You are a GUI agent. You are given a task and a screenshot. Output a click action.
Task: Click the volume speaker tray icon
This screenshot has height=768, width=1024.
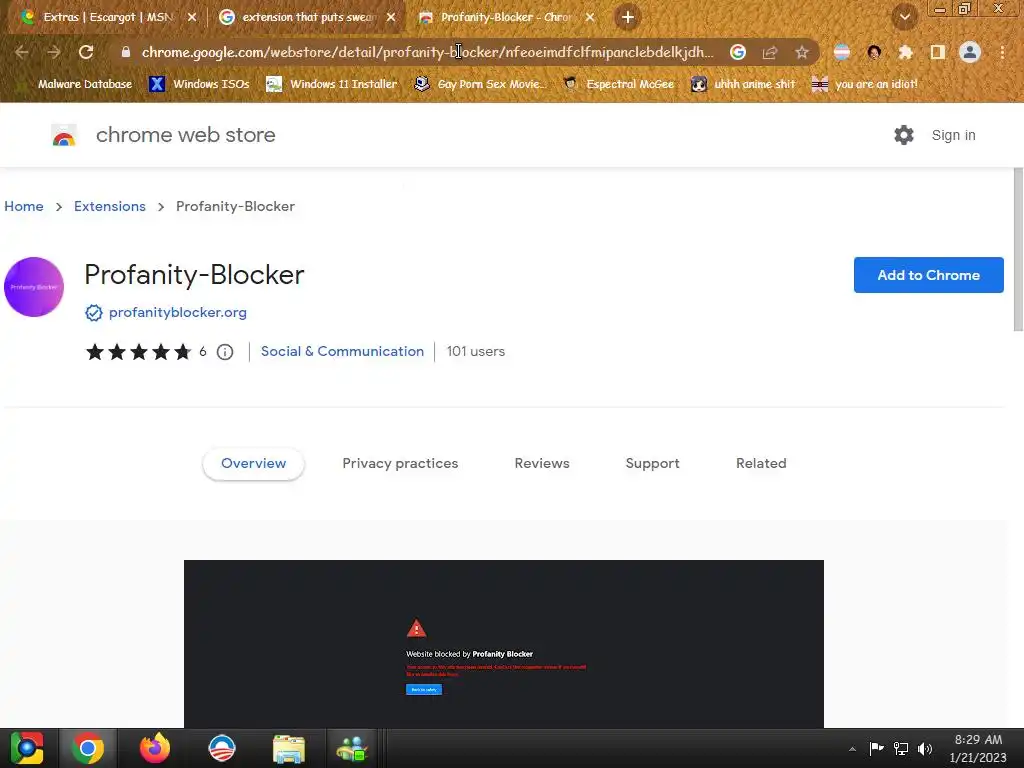pyautogui.click(x=925, y=748)
